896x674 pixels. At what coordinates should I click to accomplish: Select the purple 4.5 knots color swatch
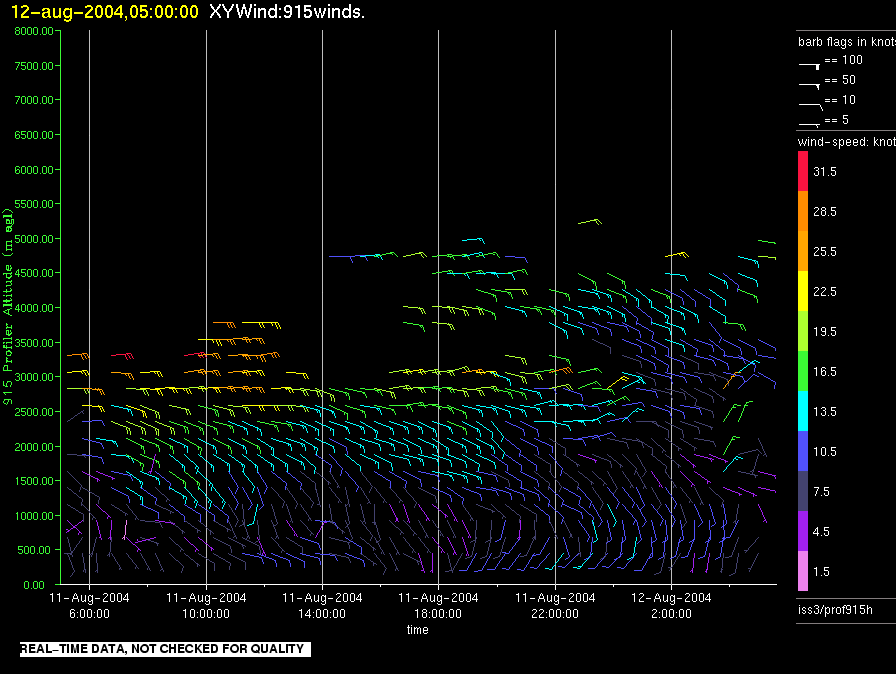(803, 531)
